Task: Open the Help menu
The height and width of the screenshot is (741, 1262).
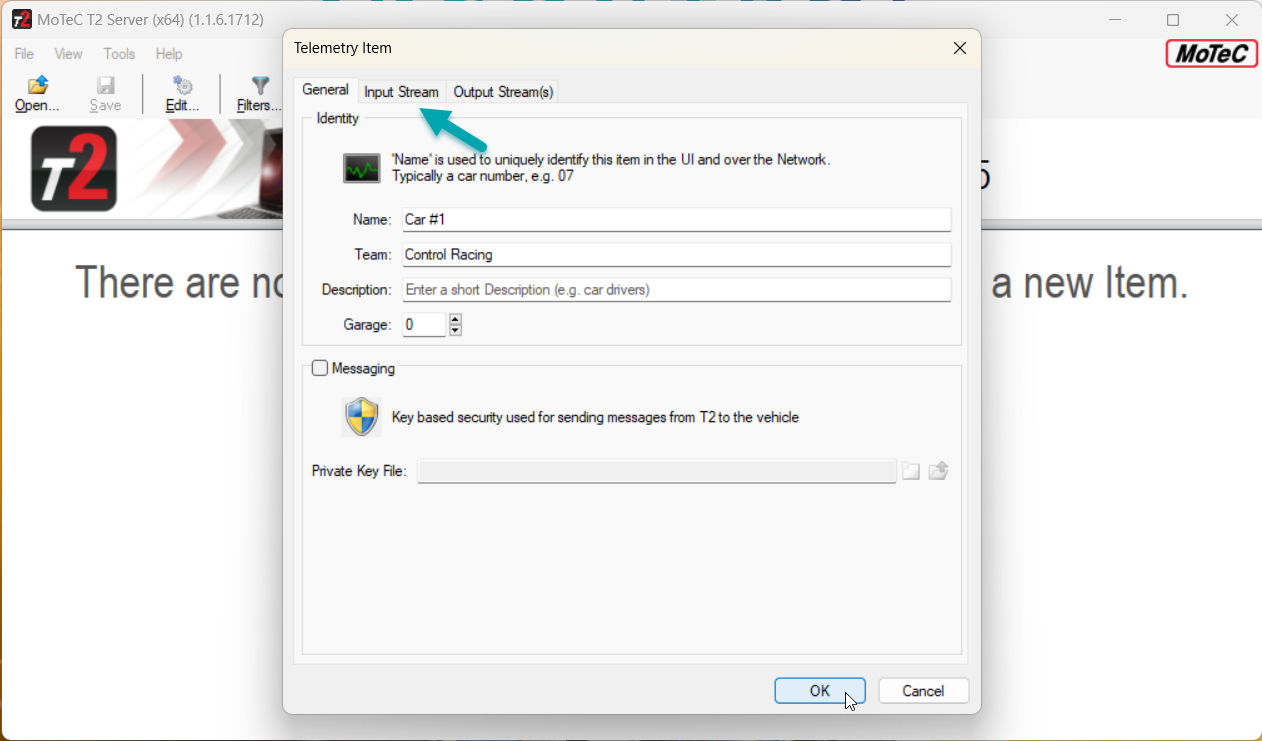Action: (169, 54)
